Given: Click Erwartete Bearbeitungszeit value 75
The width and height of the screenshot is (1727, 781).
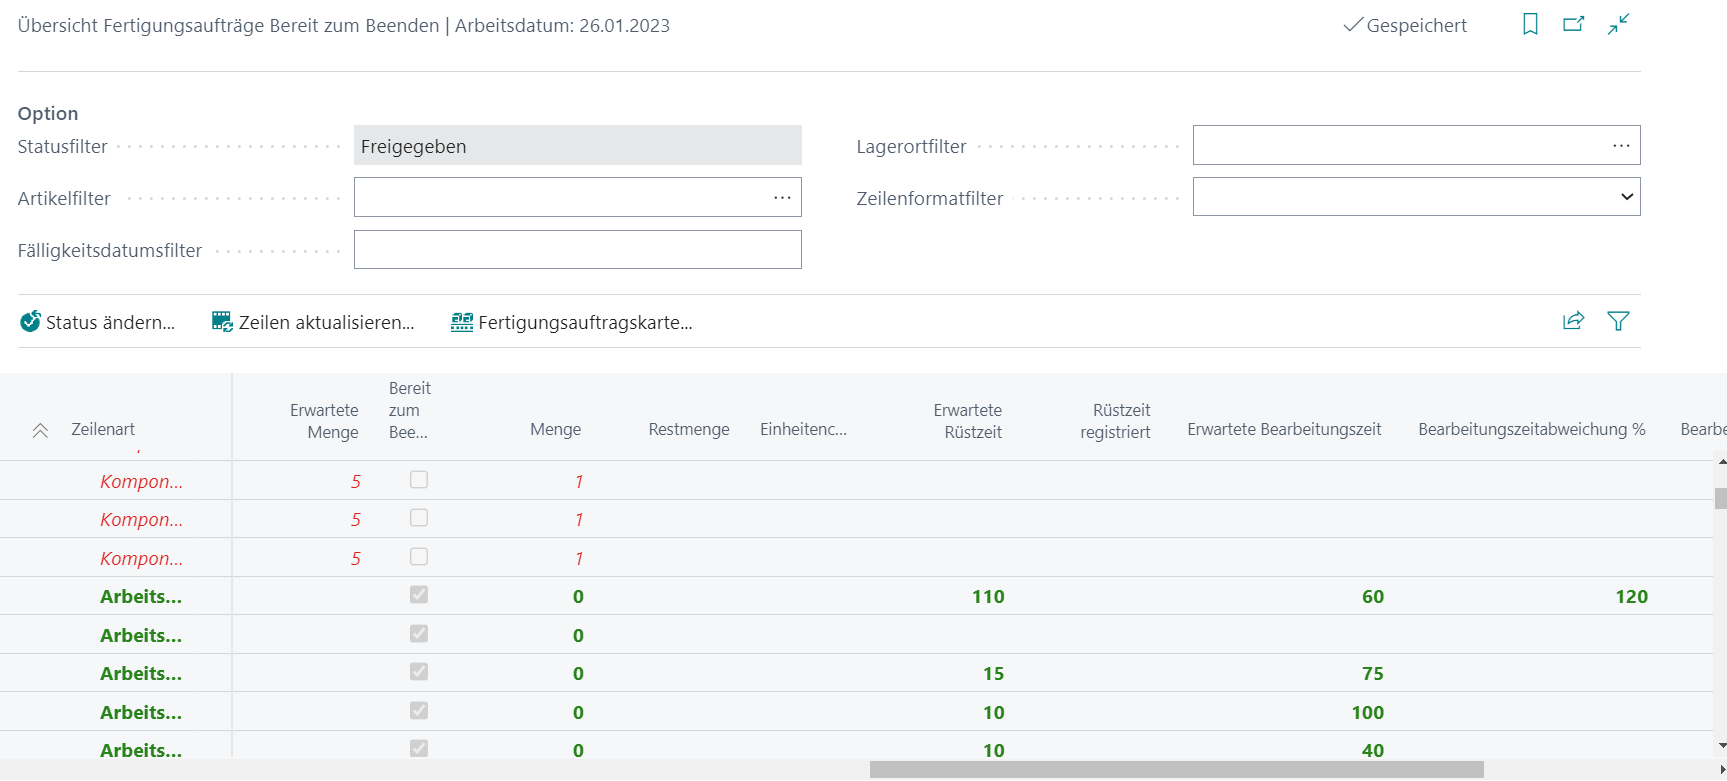Looking at the screenshot, I should (1373, 674).
